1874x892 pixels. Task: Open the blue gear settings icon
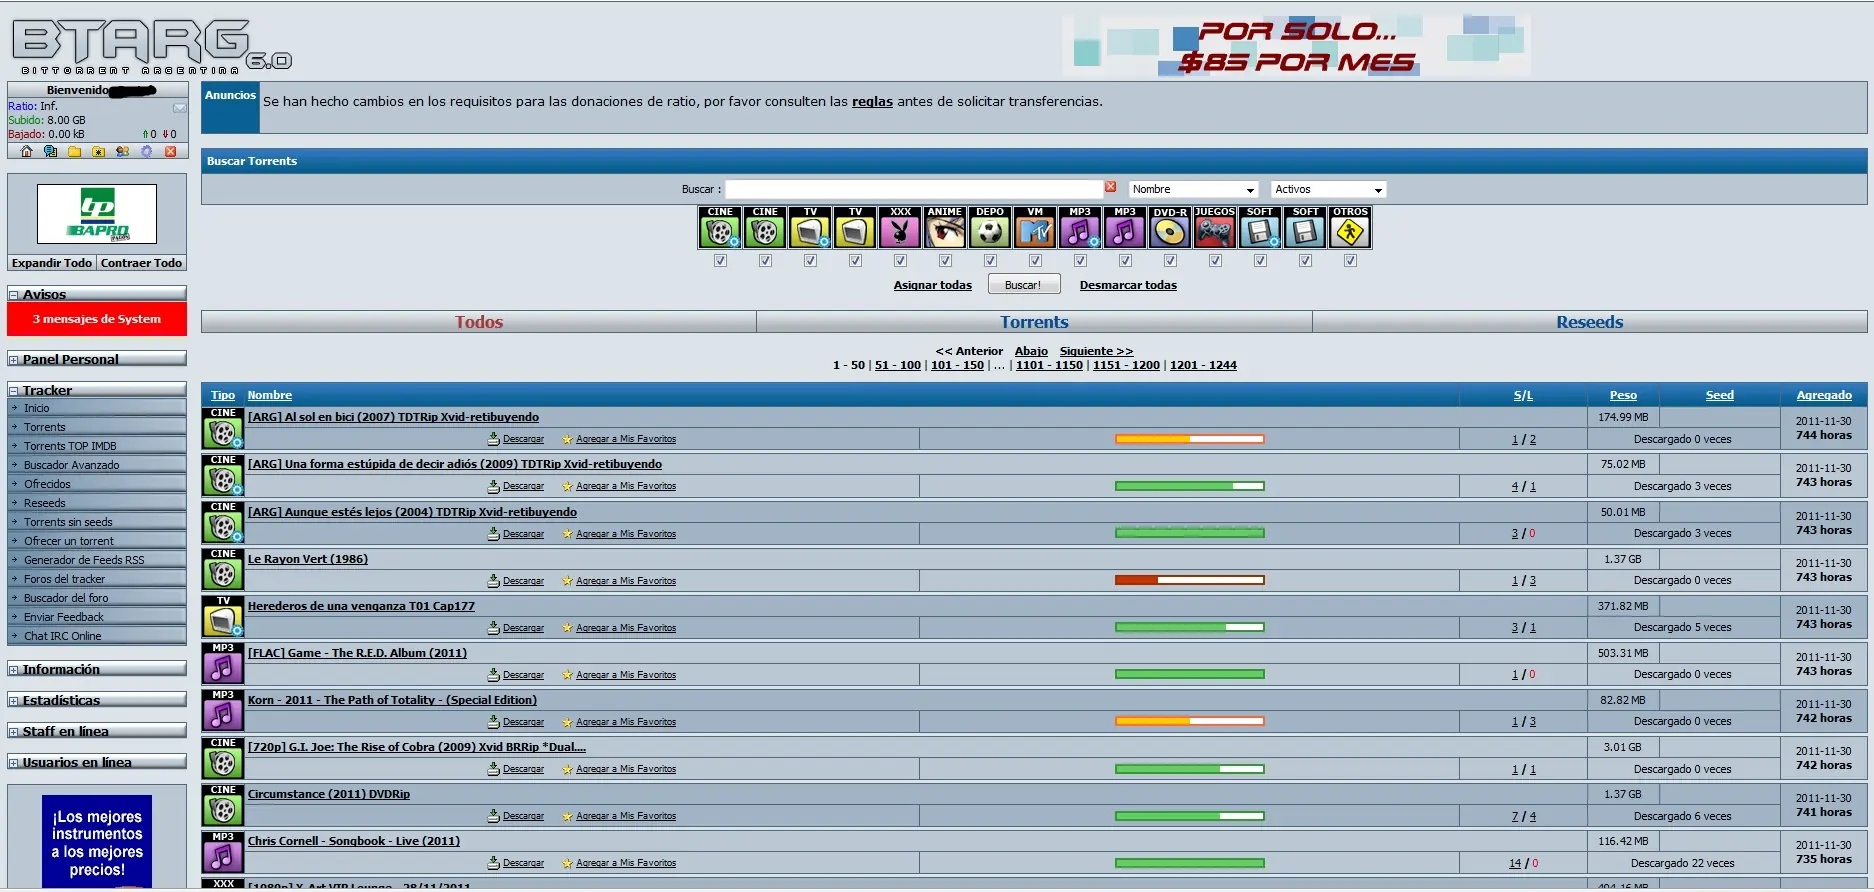coord(146,152)
